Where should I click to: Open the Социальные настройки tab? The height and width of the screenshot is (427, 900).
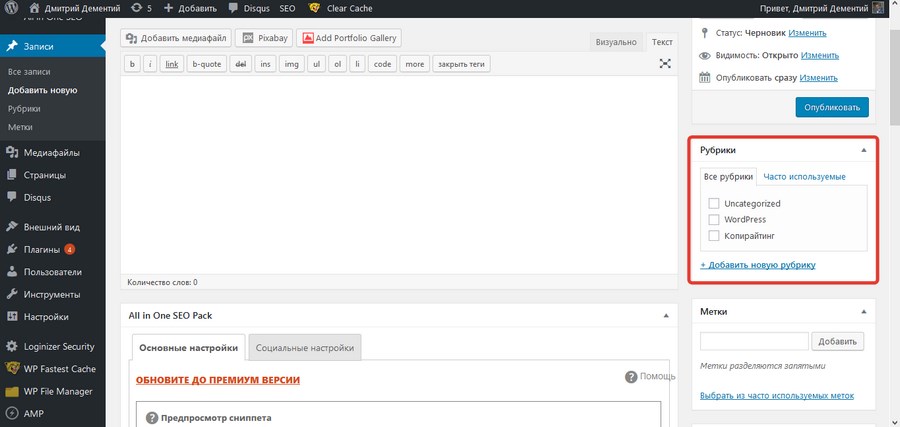[x=305, y=348]
